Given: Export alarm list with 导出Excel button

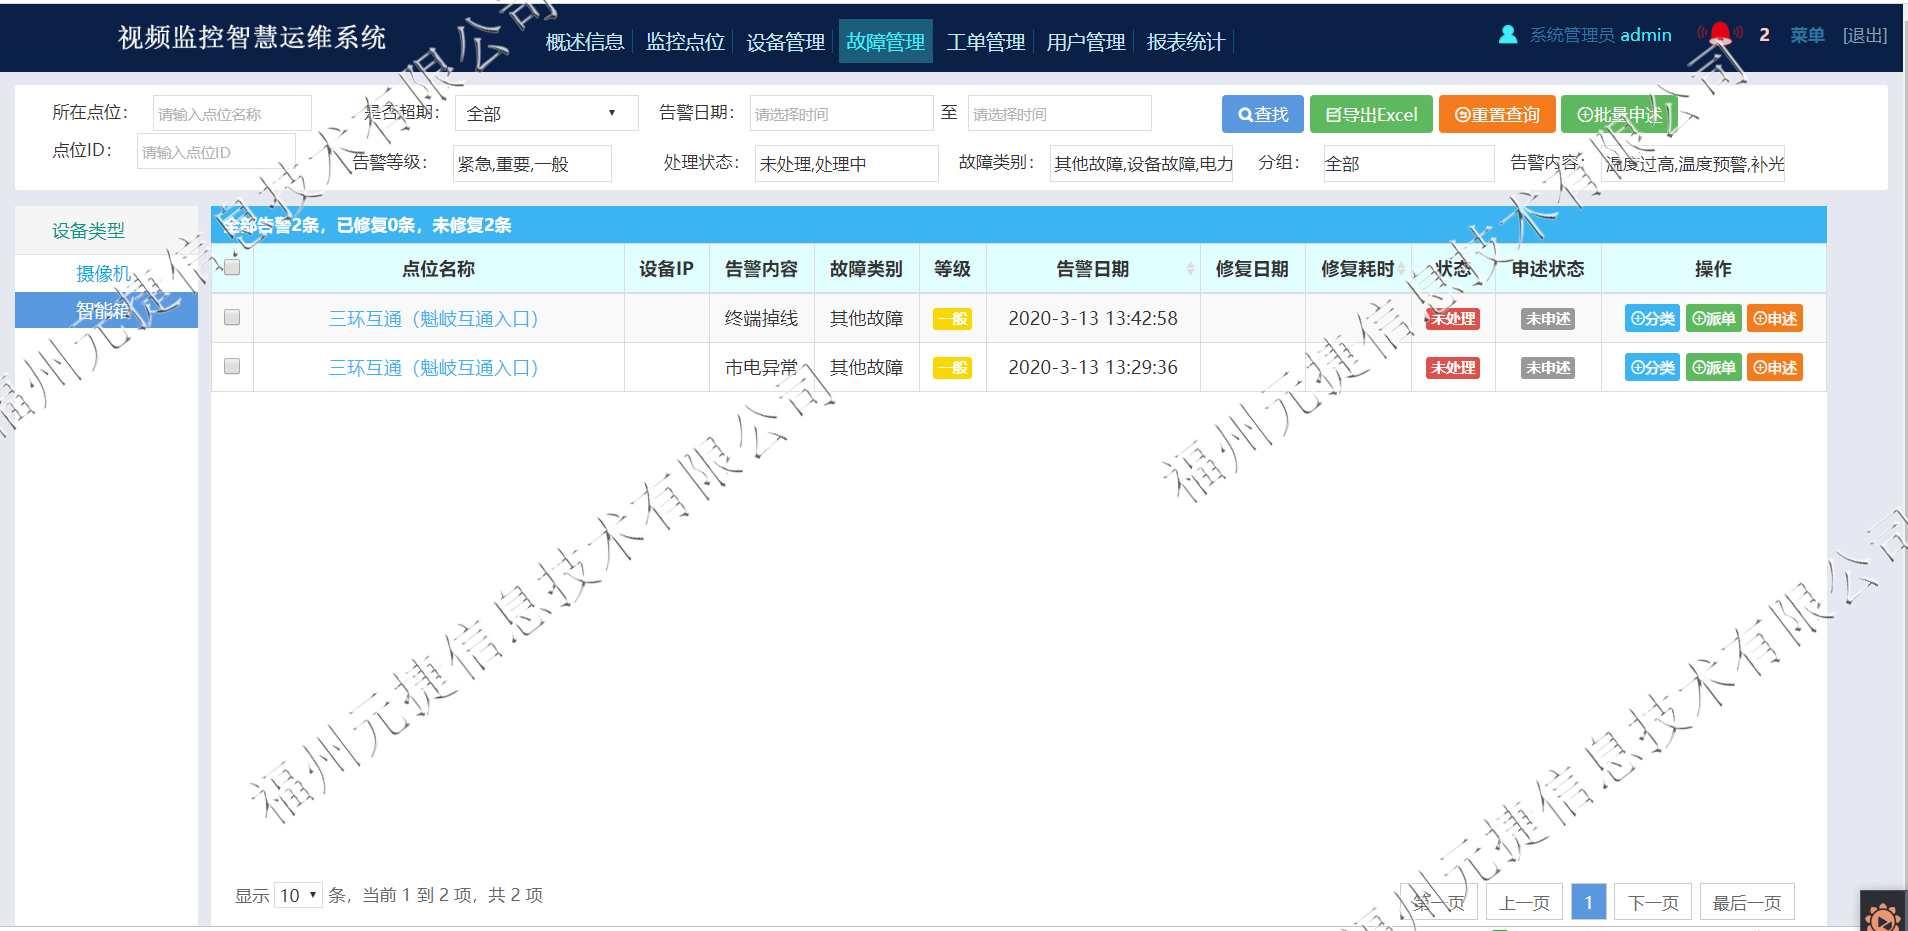Looking at the screenshot, I should point(1371,115).
